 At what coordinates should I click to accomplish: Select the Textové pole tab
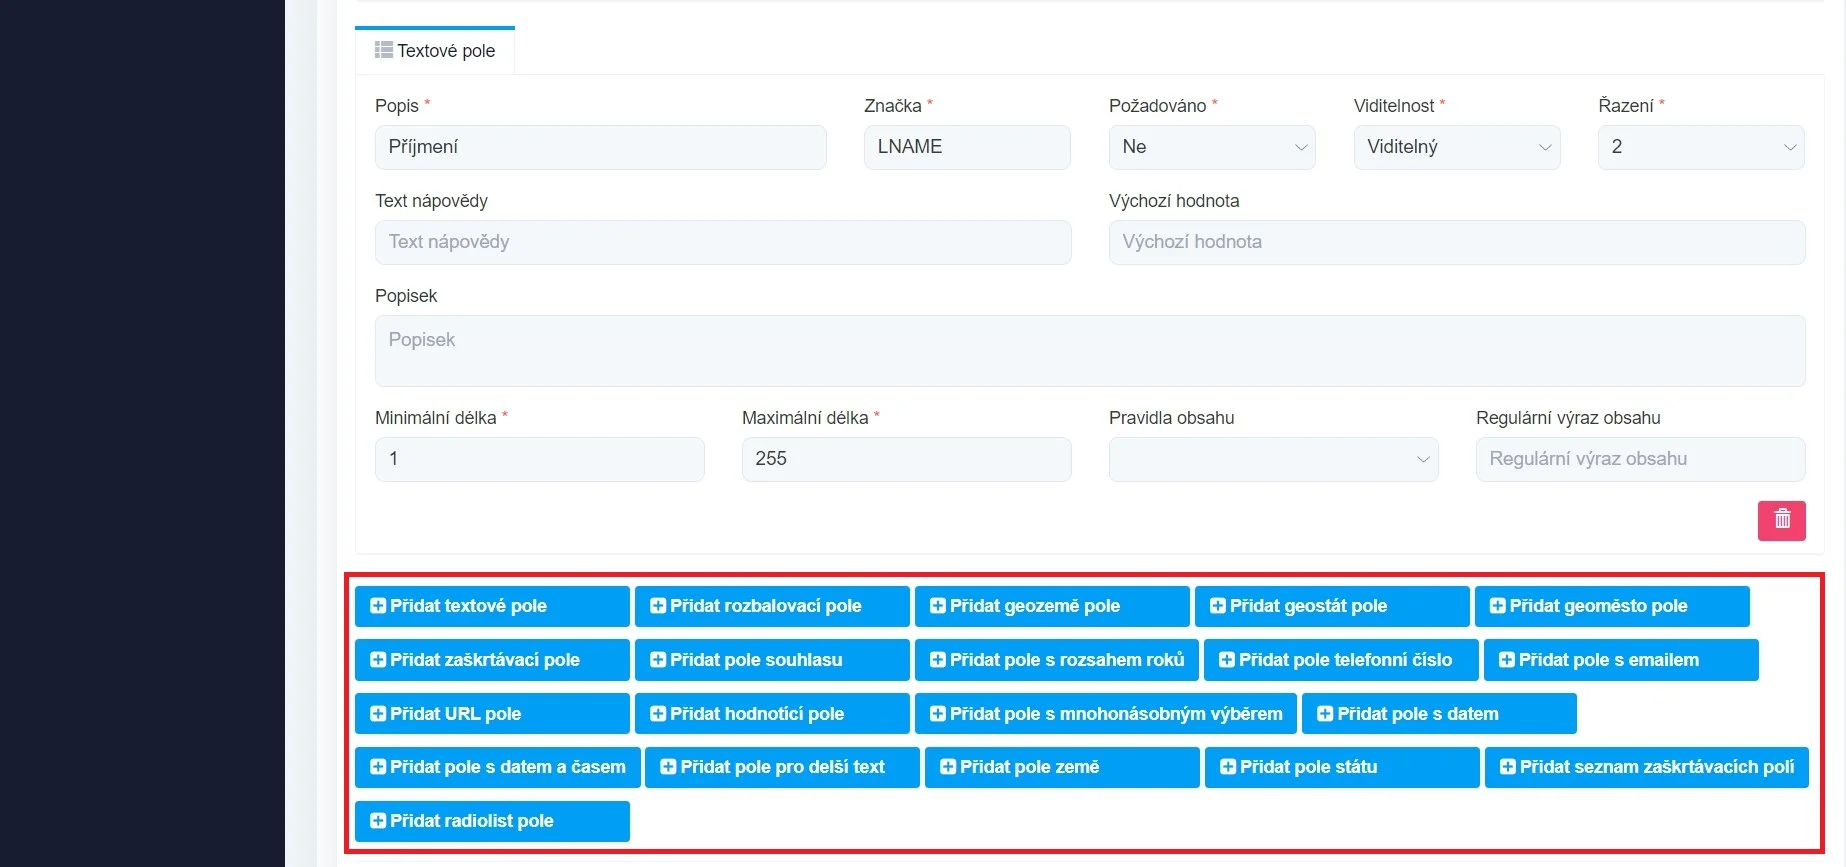click(435, 51)
